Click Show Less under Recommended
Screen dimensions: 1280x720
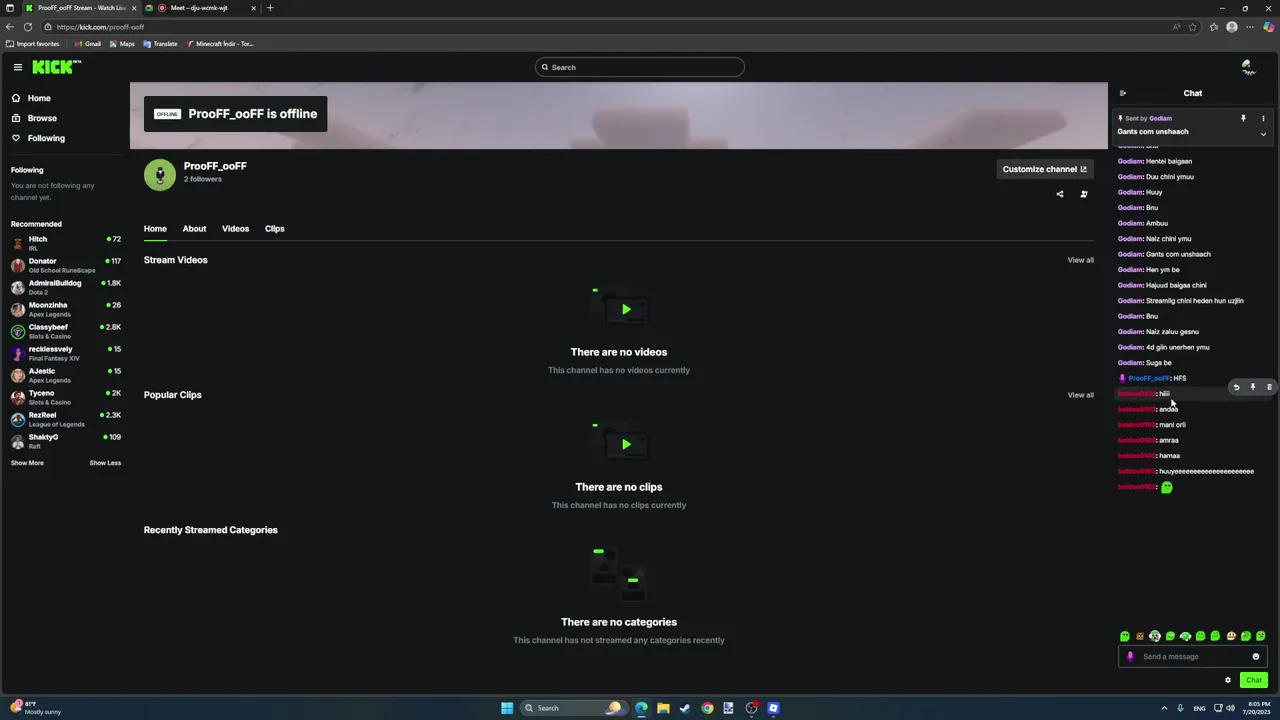105,463
